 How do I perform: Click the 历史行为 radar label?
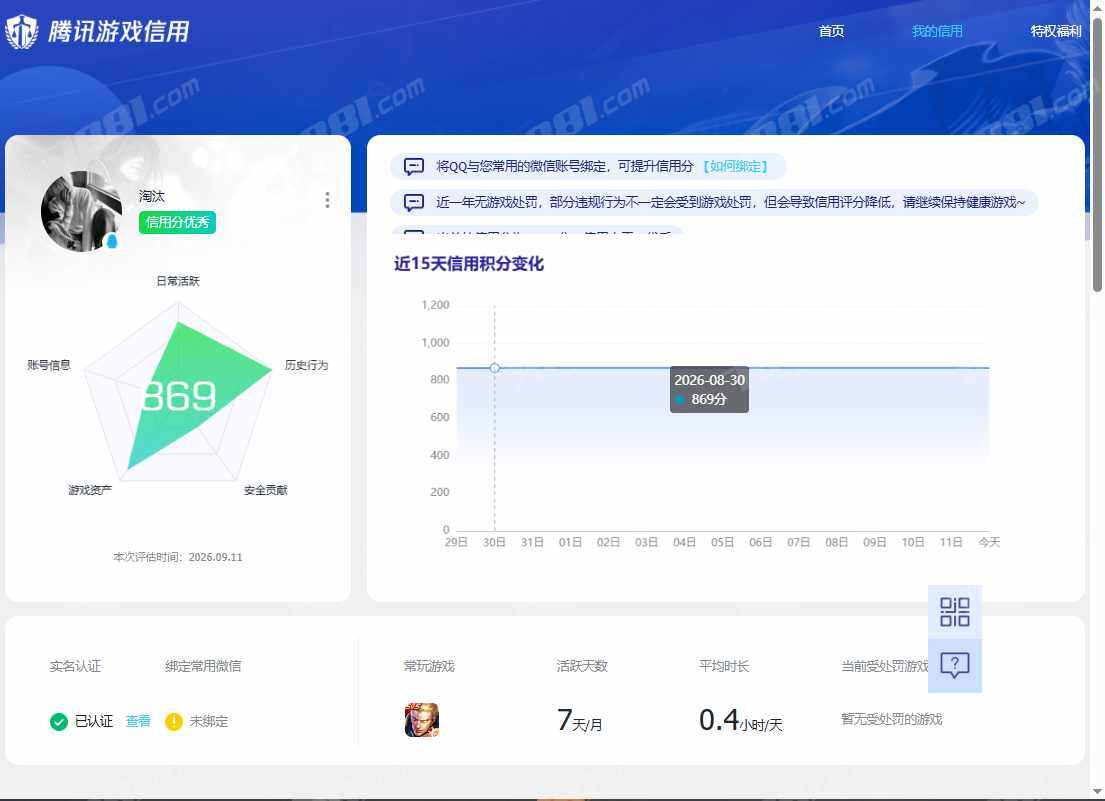pos(307,365)
